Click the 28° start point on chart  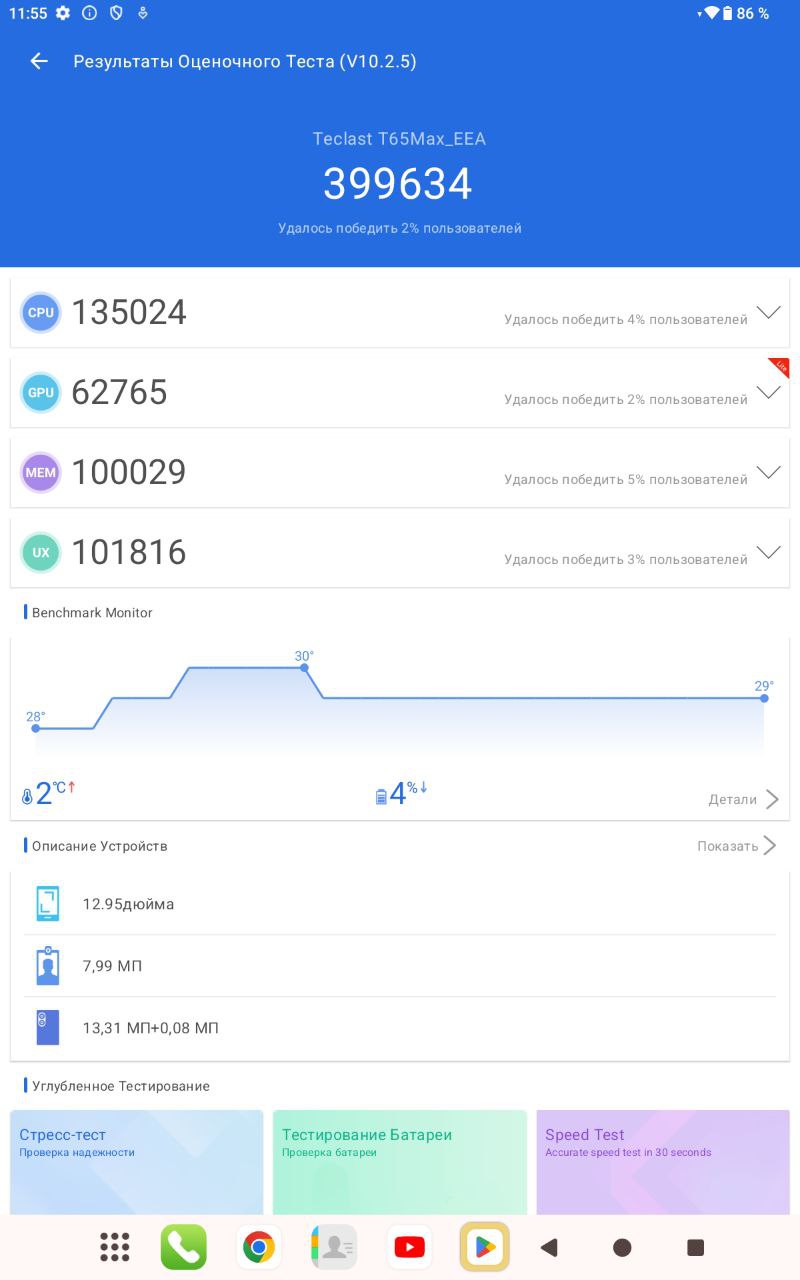coord(36,728)
